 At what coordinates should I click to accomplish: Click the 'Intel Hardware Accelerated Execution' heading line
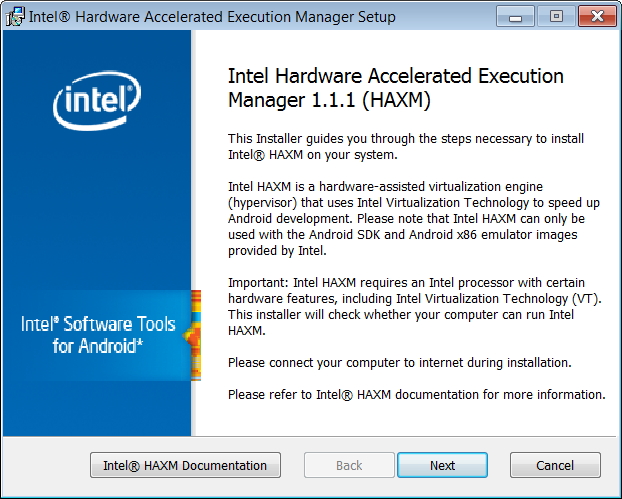[396, 76]
